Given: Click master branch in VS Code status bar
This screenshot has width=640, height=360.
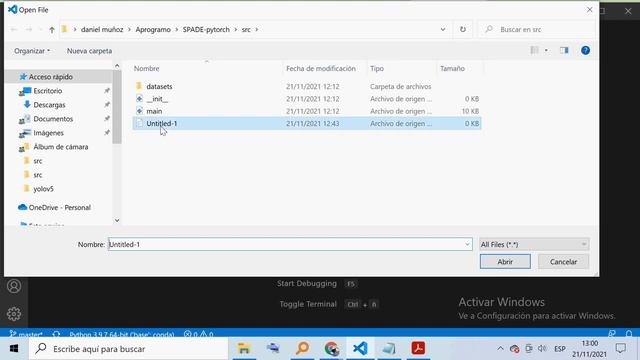Looking at the screenshot, I should tap(26, 334).
